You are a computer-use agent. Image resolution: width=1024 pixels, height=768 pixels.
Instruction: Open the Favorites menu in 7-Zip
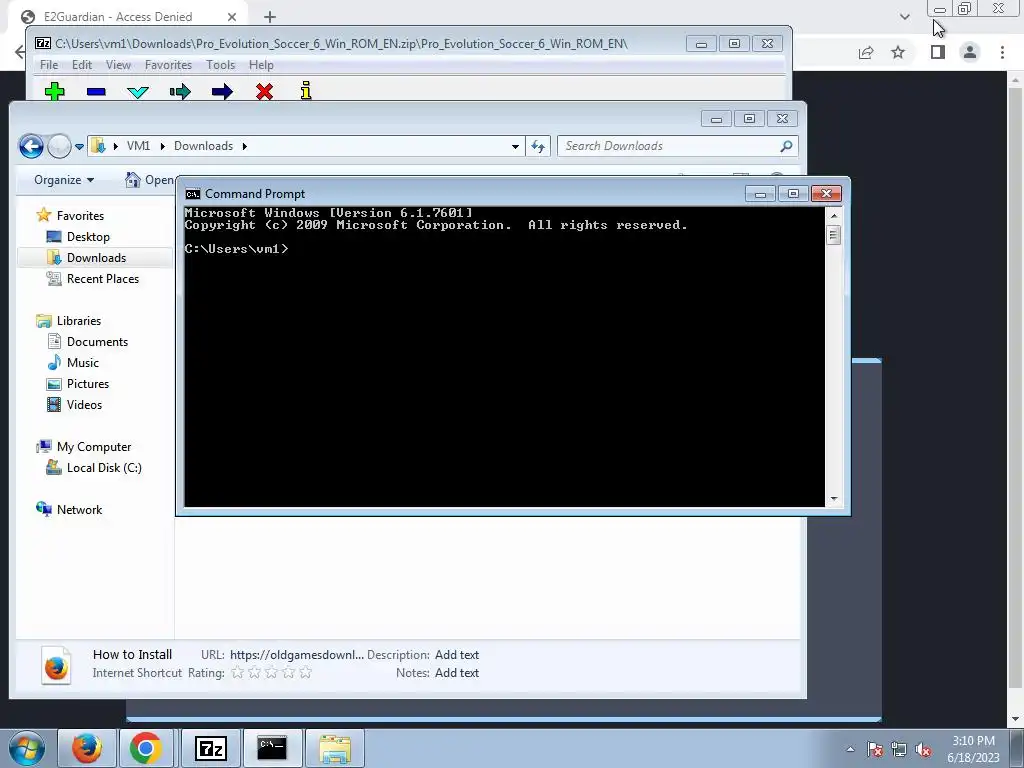click(168, 65)
